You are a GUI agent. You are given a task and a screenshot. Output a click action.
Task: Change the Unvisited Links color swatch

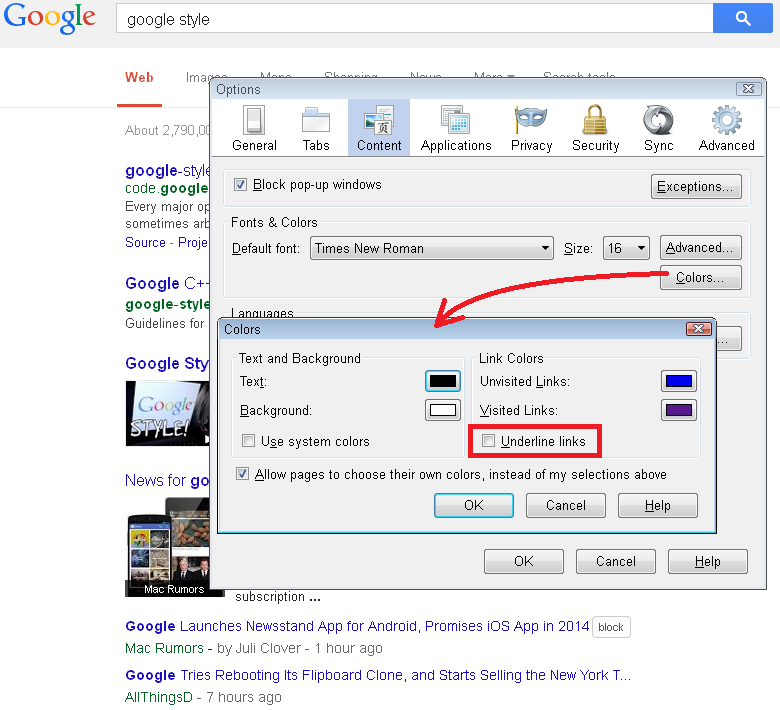pyautogui.click(x=679, y=381)
